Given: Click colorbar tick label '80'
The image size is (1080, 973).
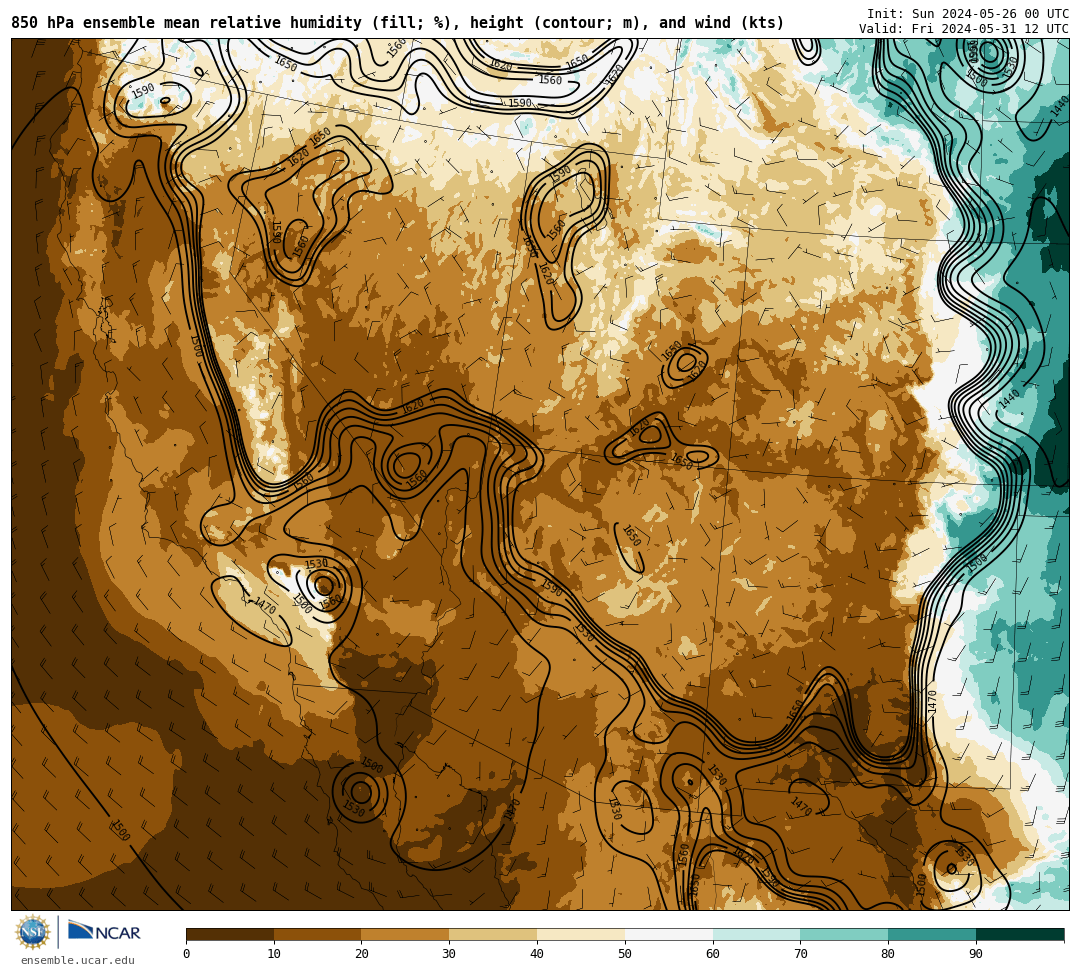Looking at the screenshot, I should pos(888,954).
